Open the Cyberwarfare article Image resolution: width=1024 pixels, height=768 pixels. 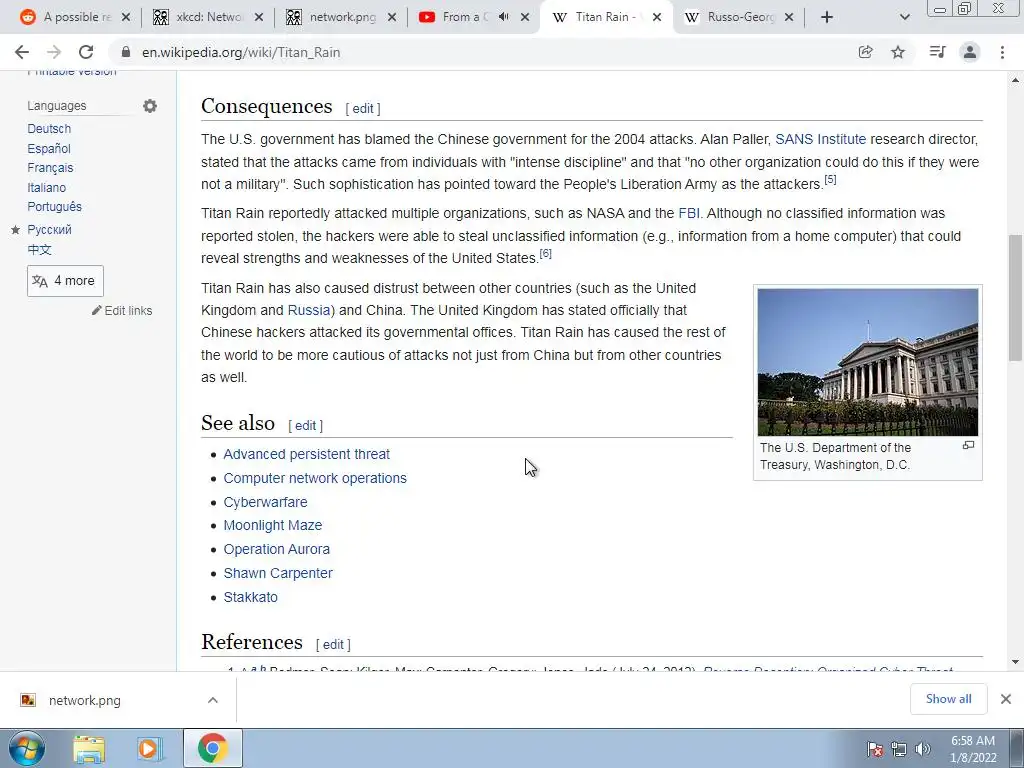tap(265, 502)
